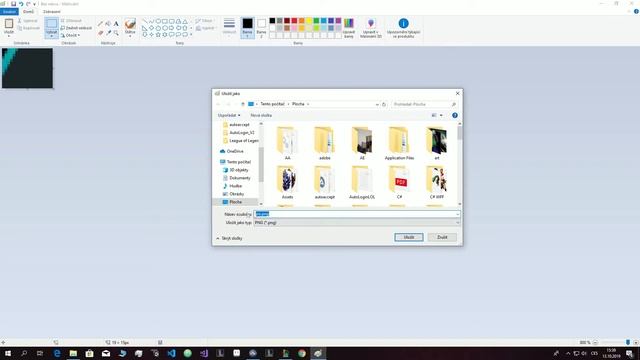The width and height of the screenshot is (640, 360).
Task: Click the up-folder arrow in dialog
Action: point(242,104)
